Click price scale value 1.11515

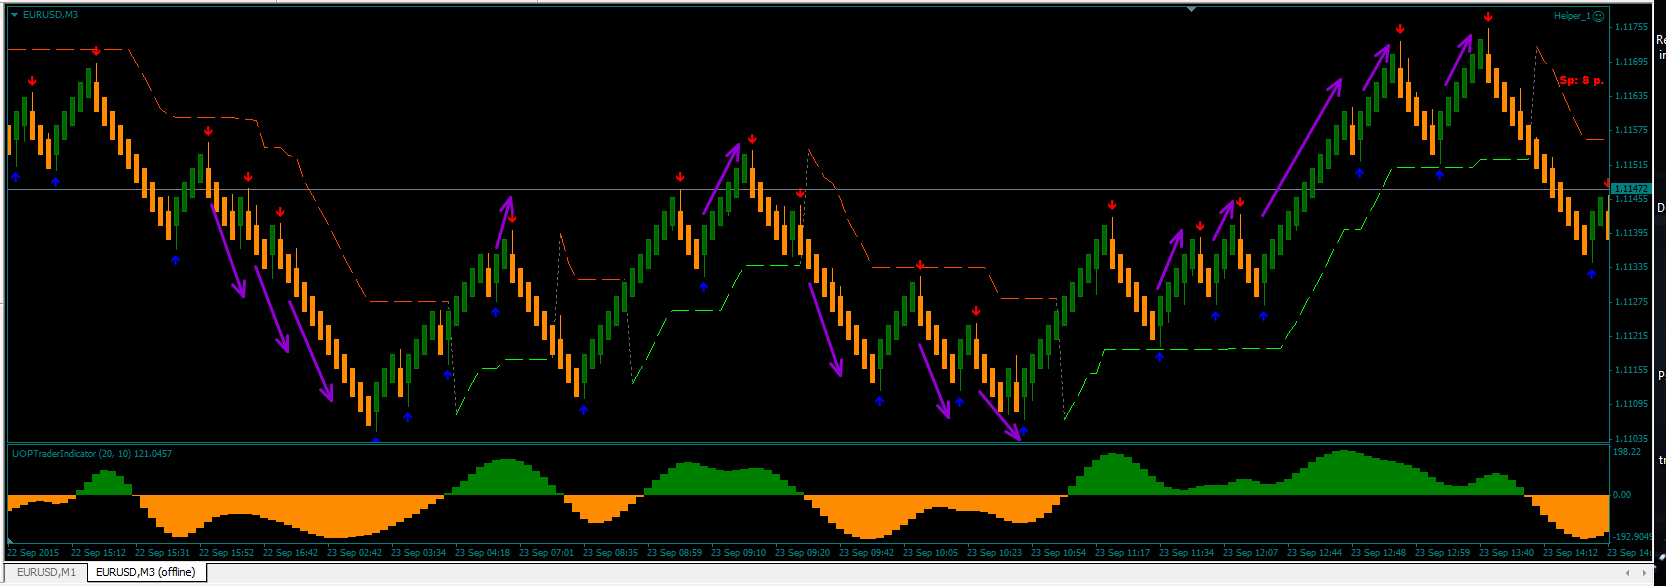click(x=1631, y=164)
